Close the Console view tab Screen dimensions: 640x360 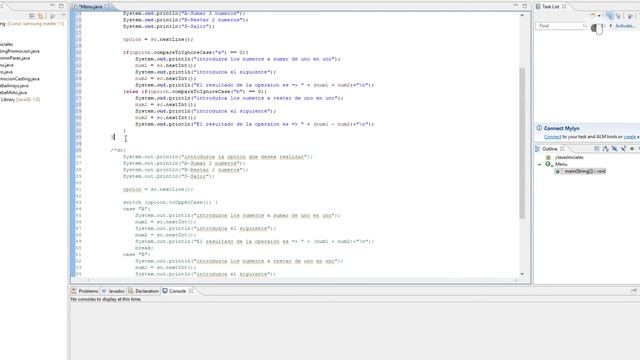tap(191, 291)
